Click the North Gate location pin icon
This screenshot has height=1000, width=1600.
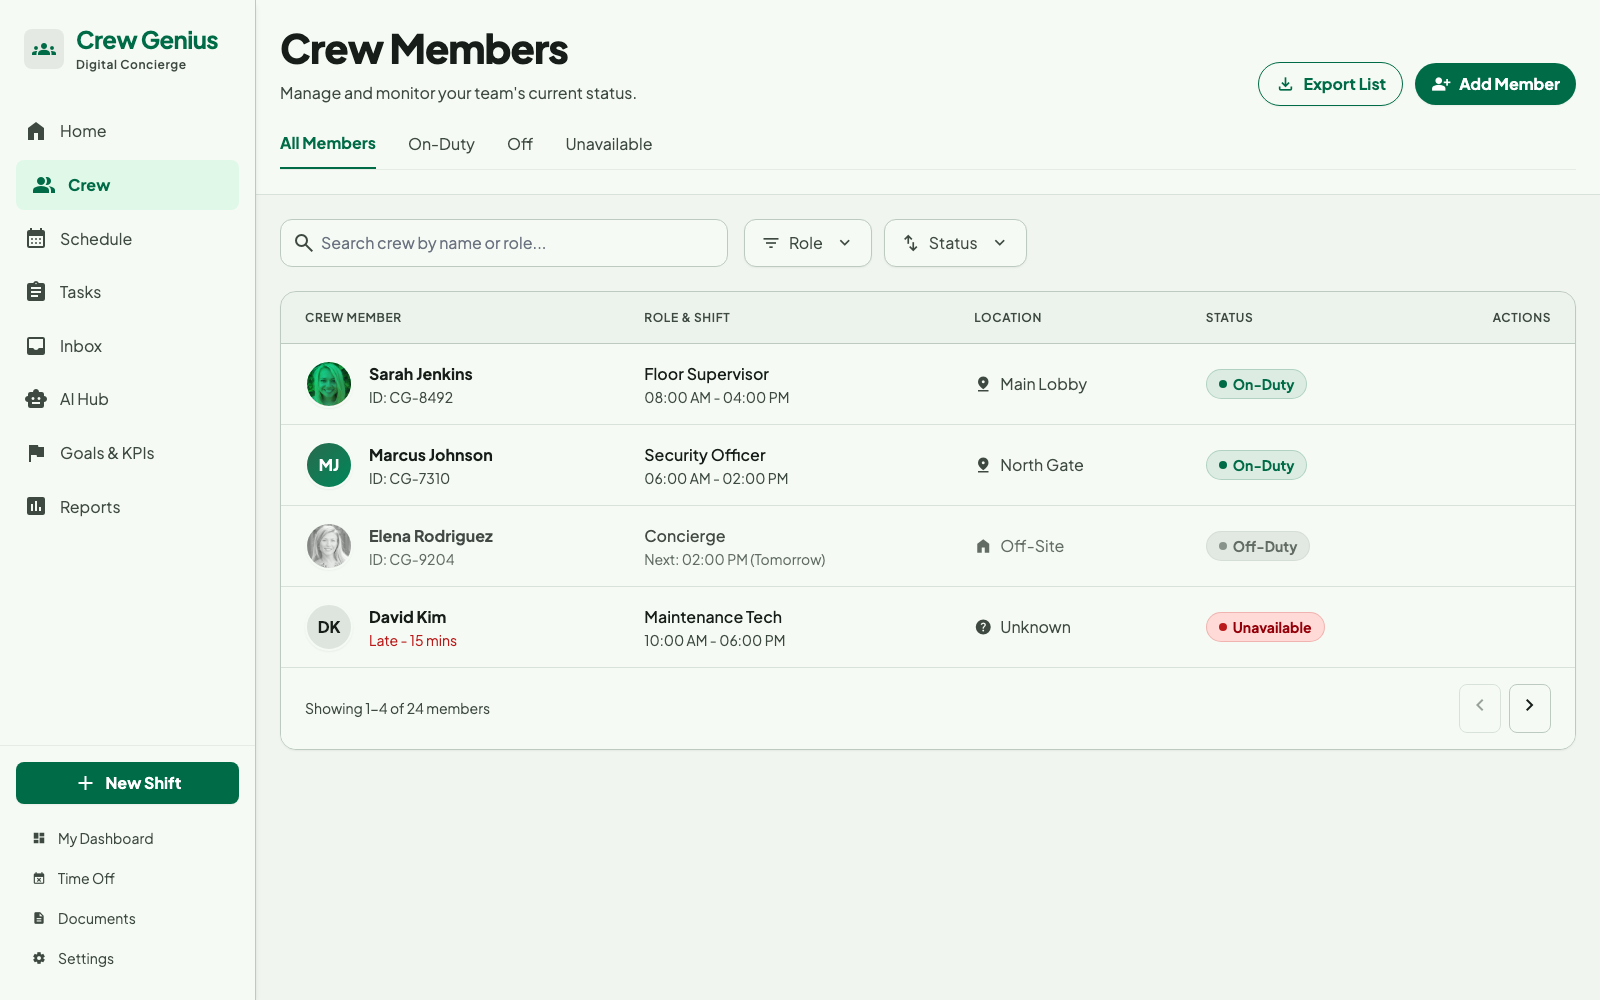click(983, 465)
